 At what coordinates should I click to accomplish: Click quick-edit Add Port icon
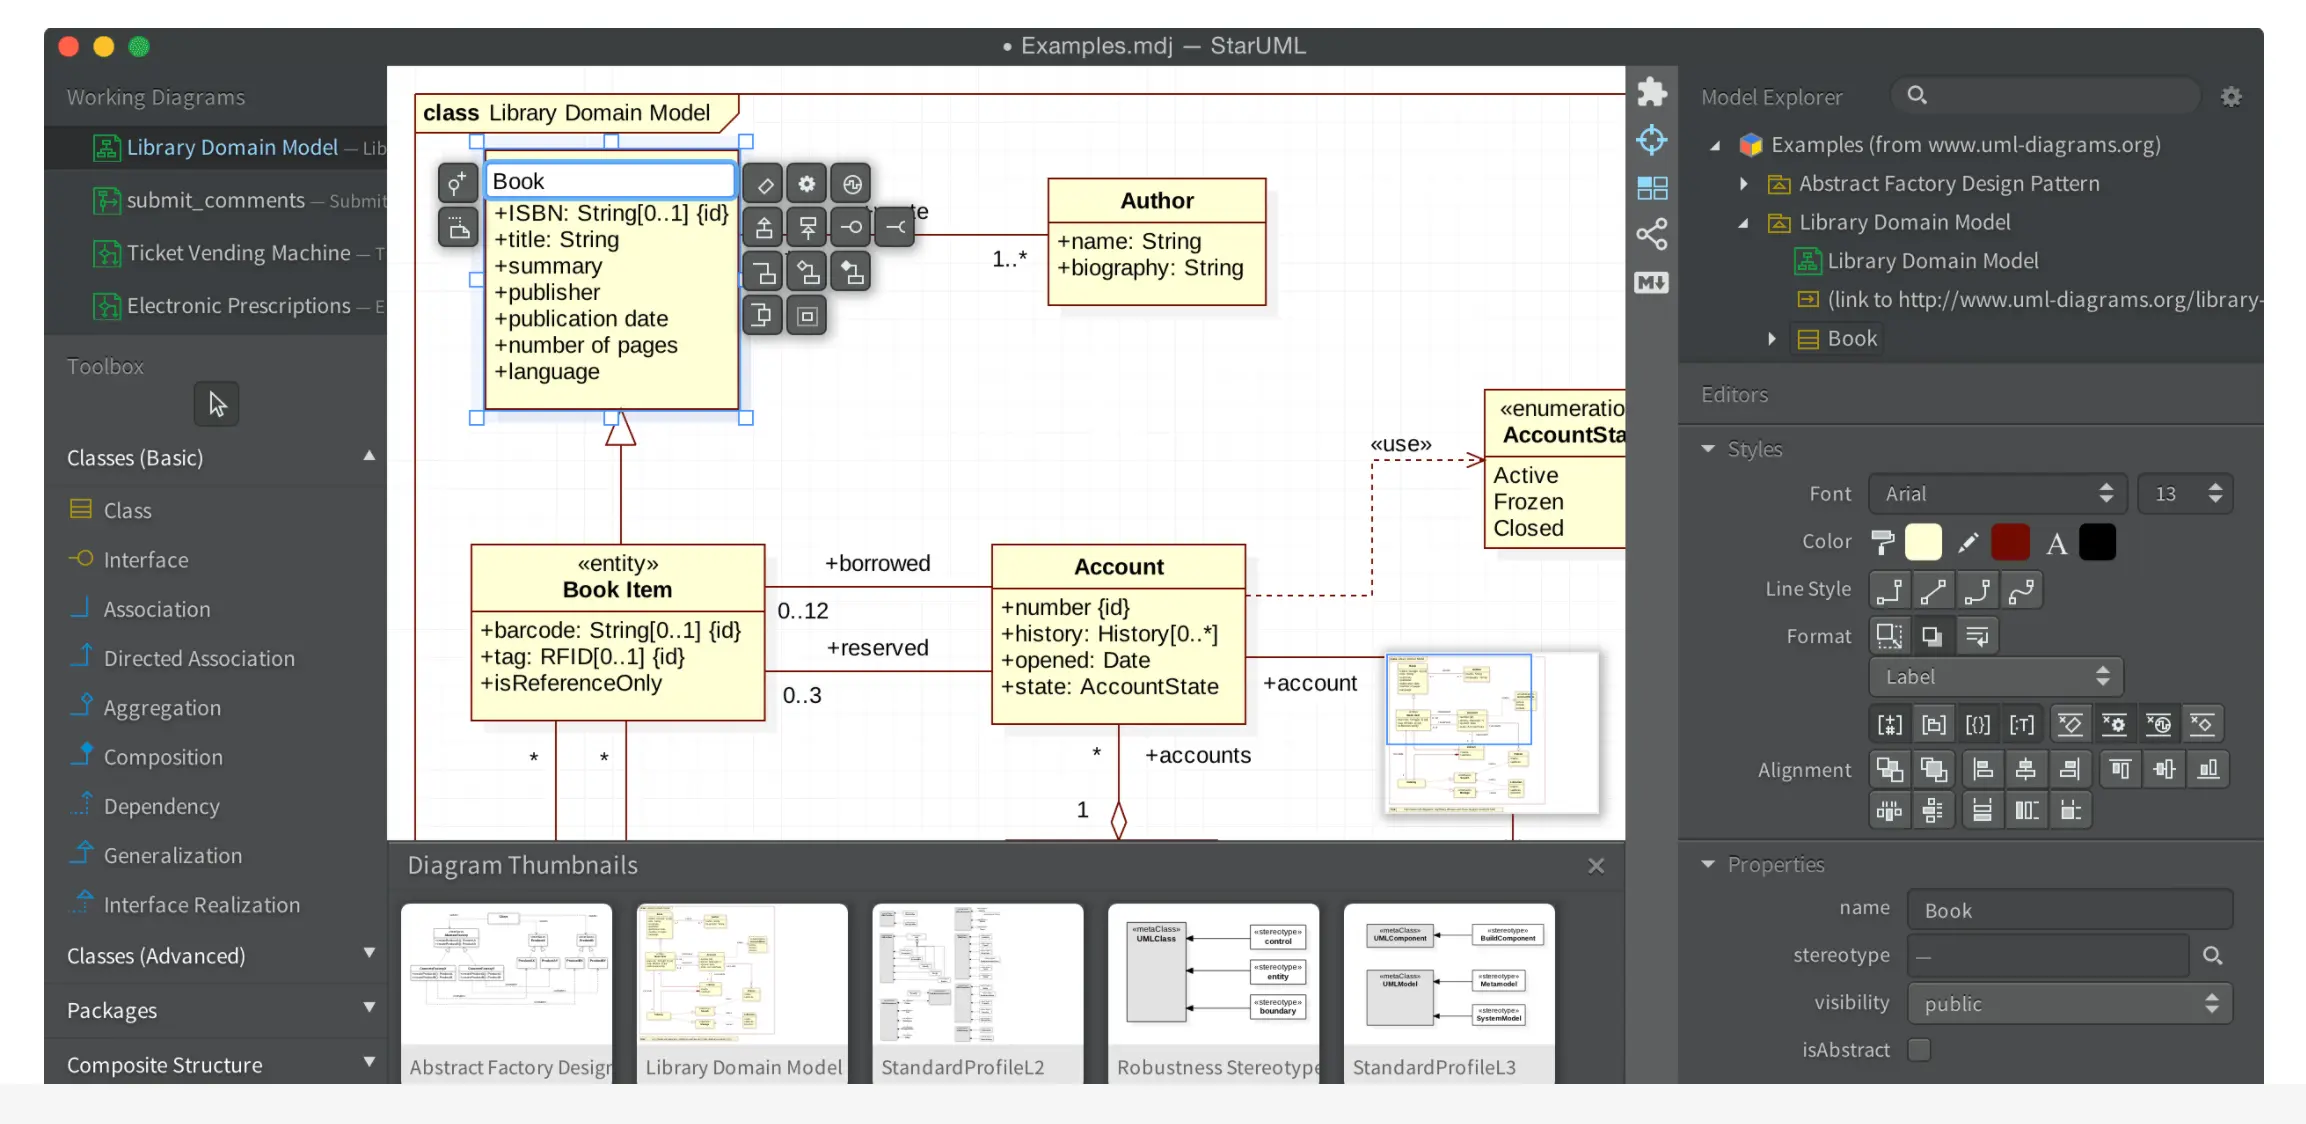point(764,316)
